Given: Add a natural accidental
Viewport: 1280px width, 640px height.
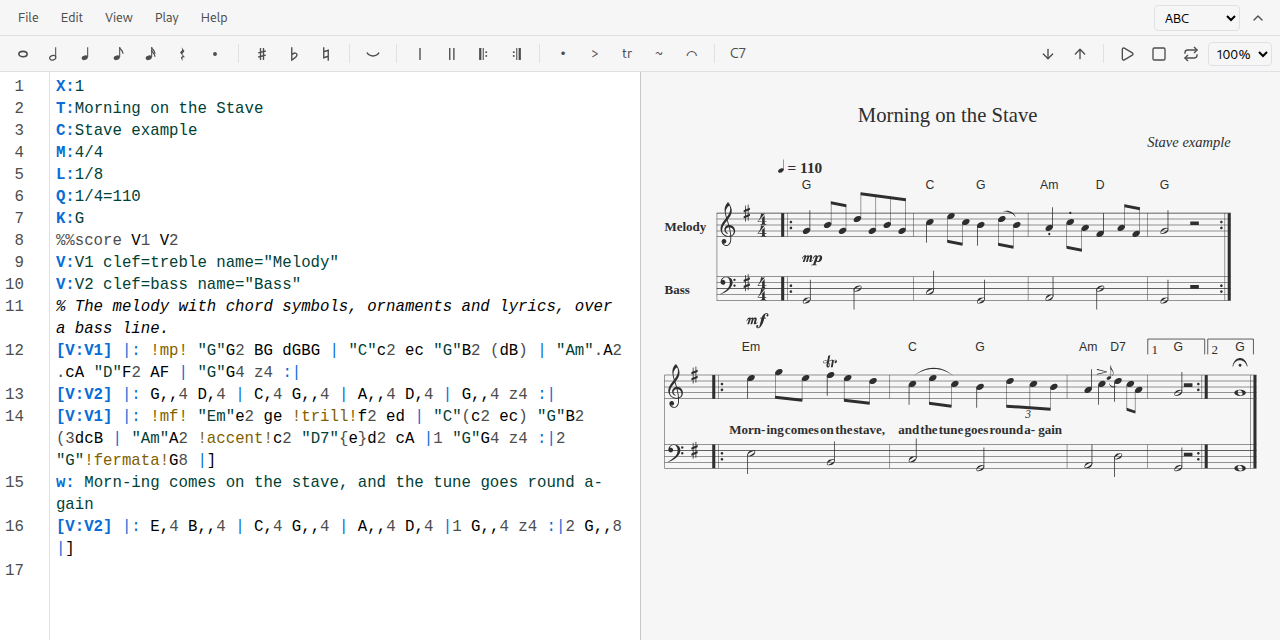Looking at the screenshot, I should (x=326, y=54).
